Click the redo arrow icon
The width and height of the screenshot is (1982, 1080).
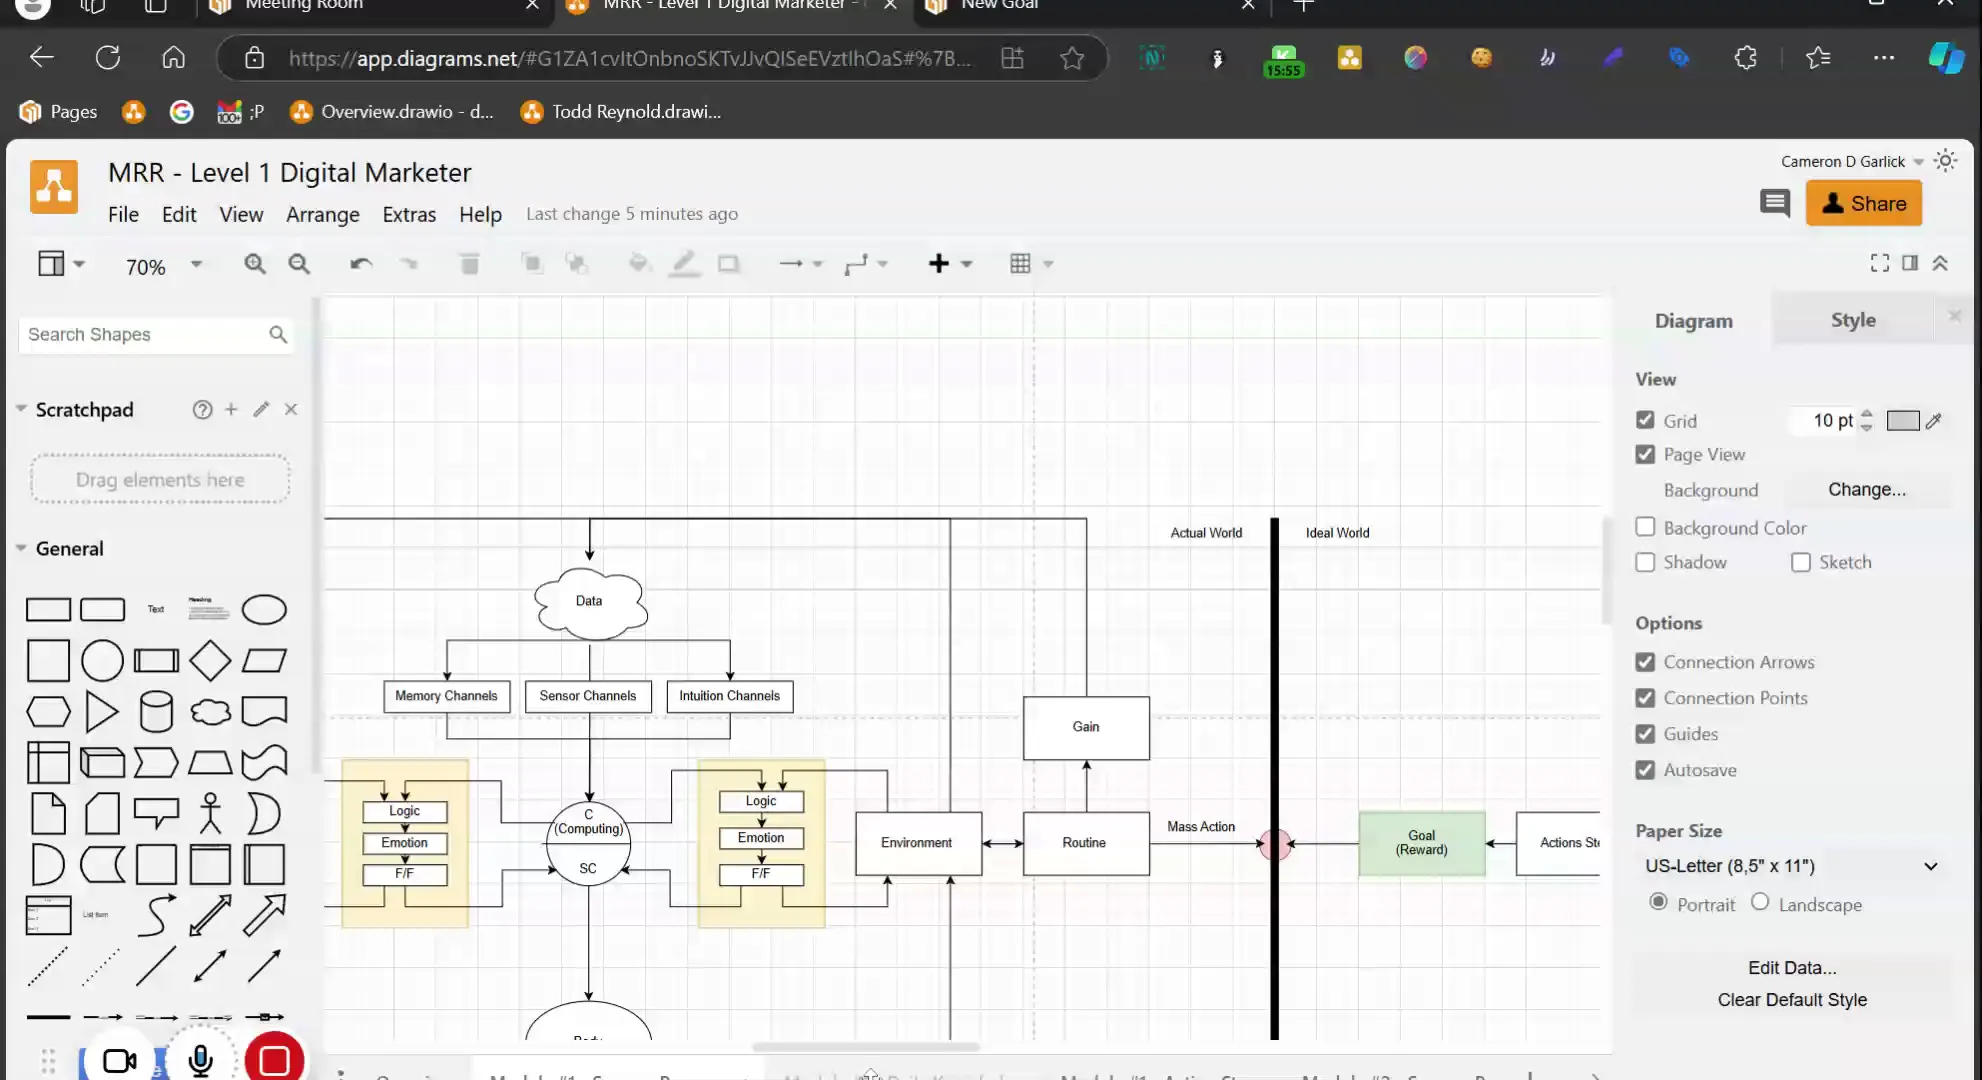click(409, 264)
